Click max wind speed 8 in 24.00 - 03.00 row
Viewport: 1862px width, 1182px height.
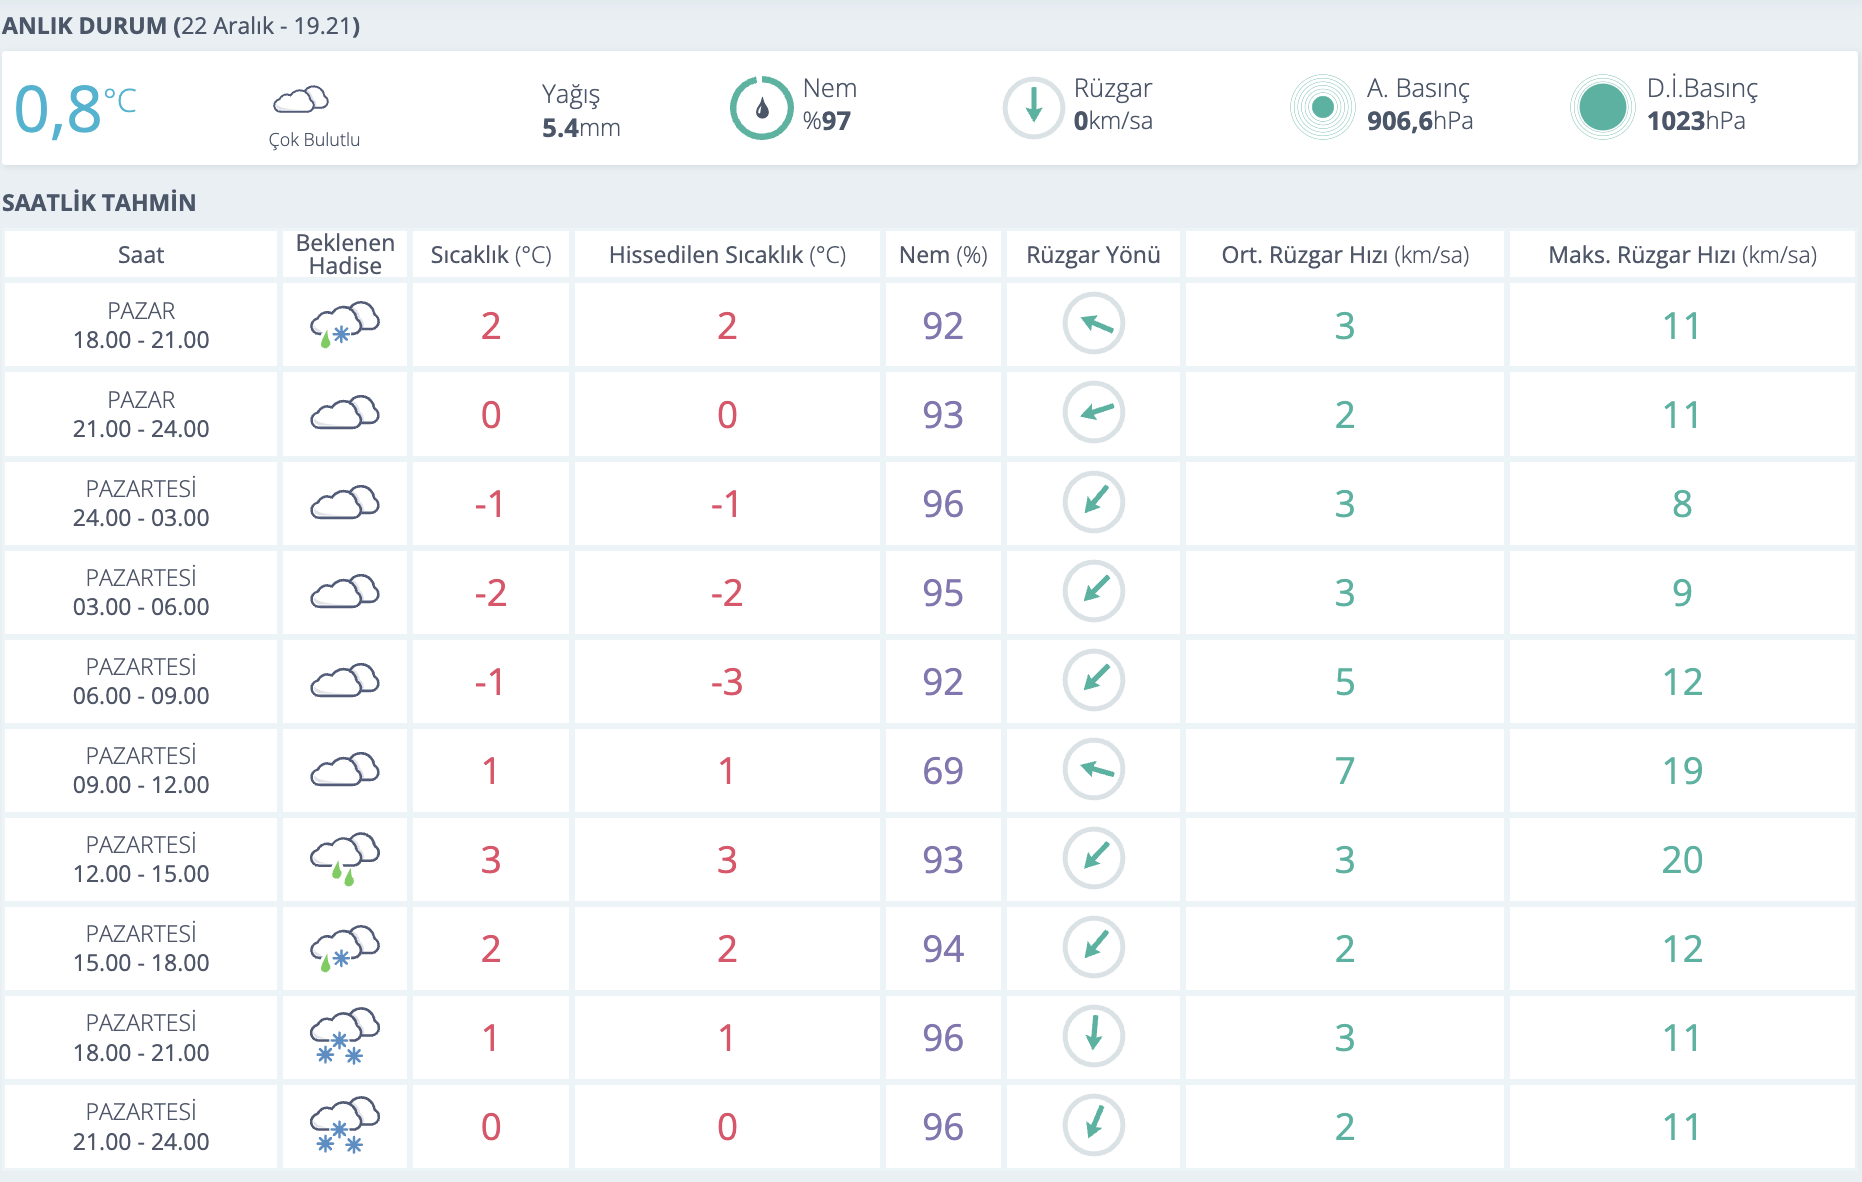[1682, 504]
